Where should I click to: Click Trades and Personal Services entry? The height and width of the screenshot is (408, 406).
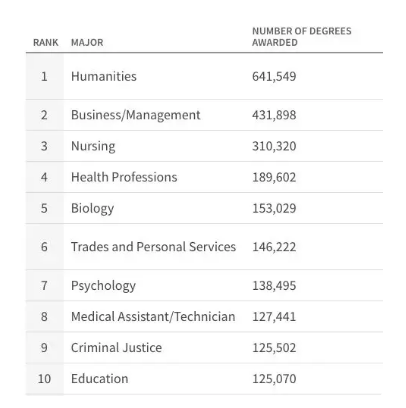[153, 247]
